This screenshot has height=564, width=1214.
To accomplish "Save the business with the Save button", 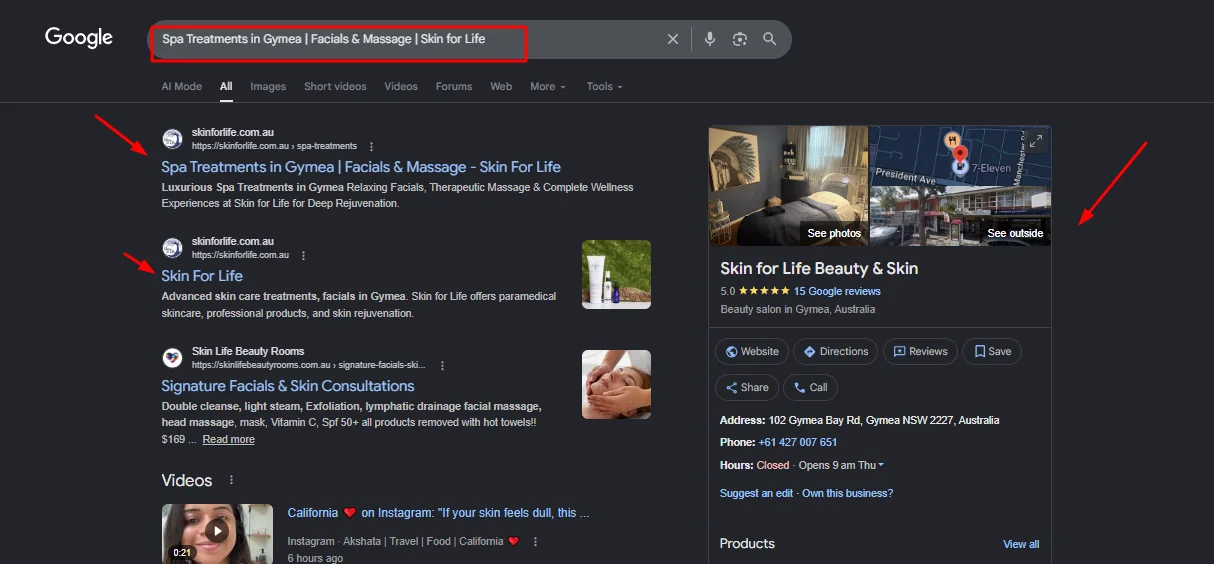I will [x=992, y=352].
